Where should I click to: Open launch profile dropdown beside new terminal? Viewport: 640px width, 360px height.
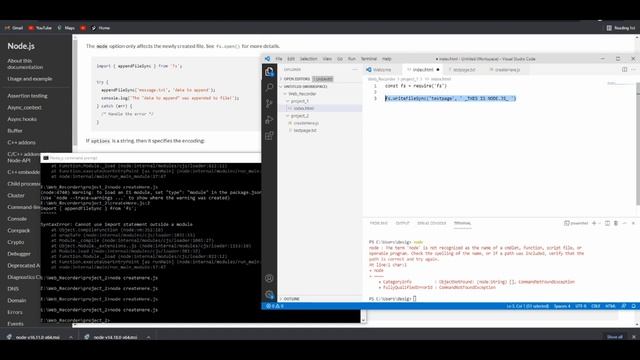pyautogui.click(x=599, y=223)
